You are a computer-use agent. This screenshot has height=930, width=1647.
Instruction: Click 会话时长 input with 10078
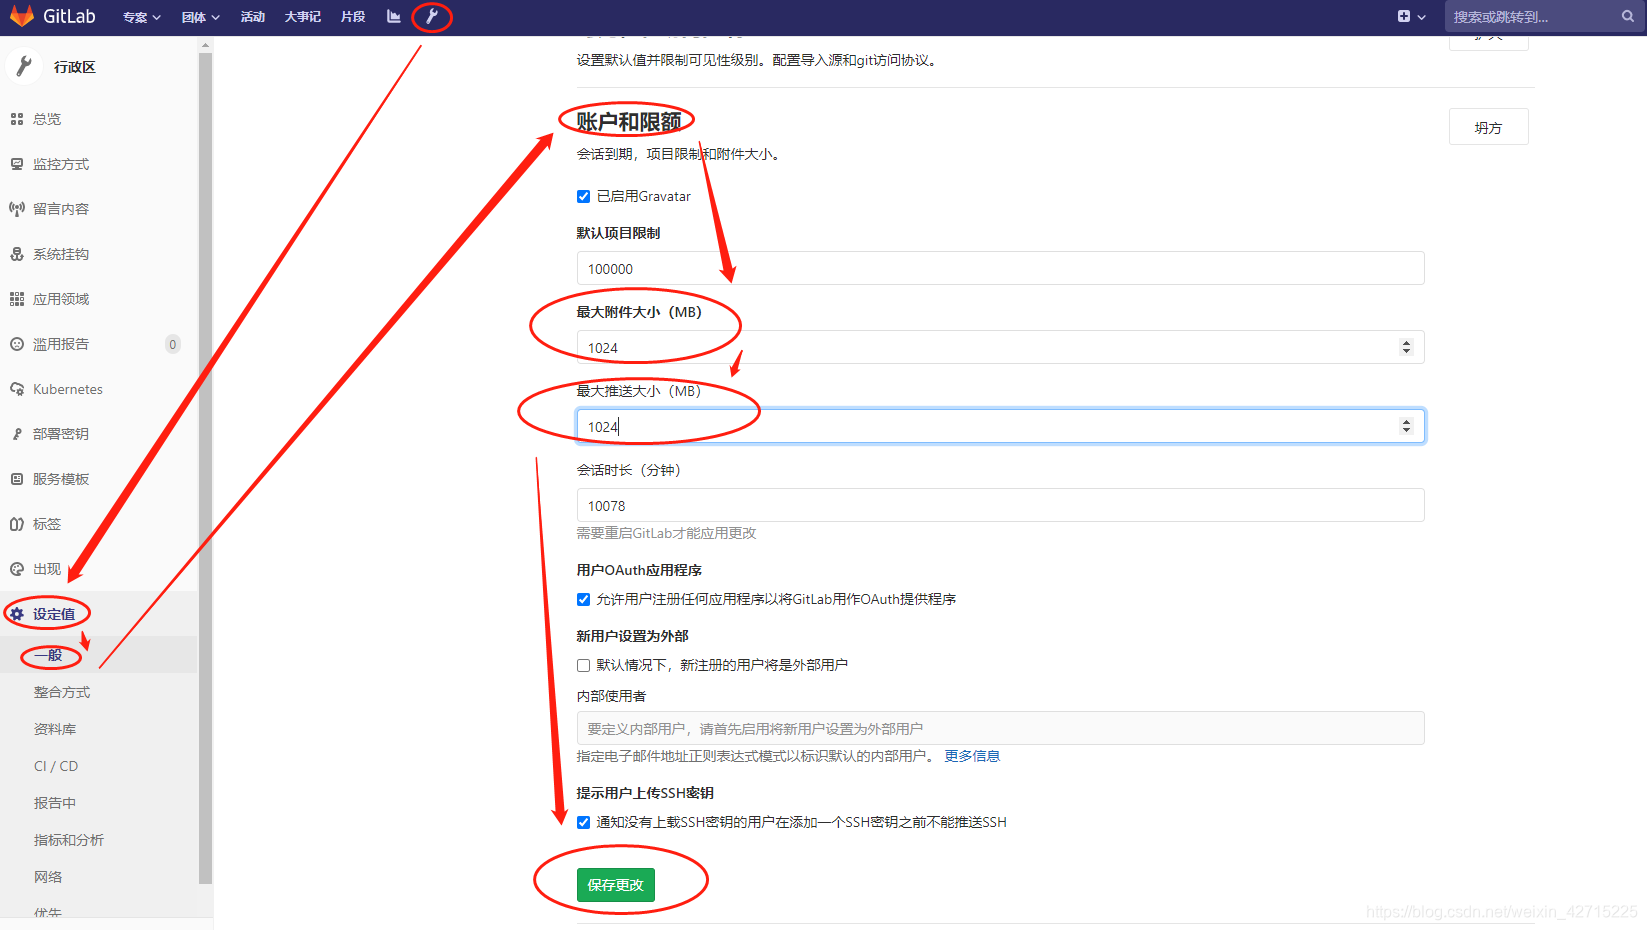[x=1000, y=505]
